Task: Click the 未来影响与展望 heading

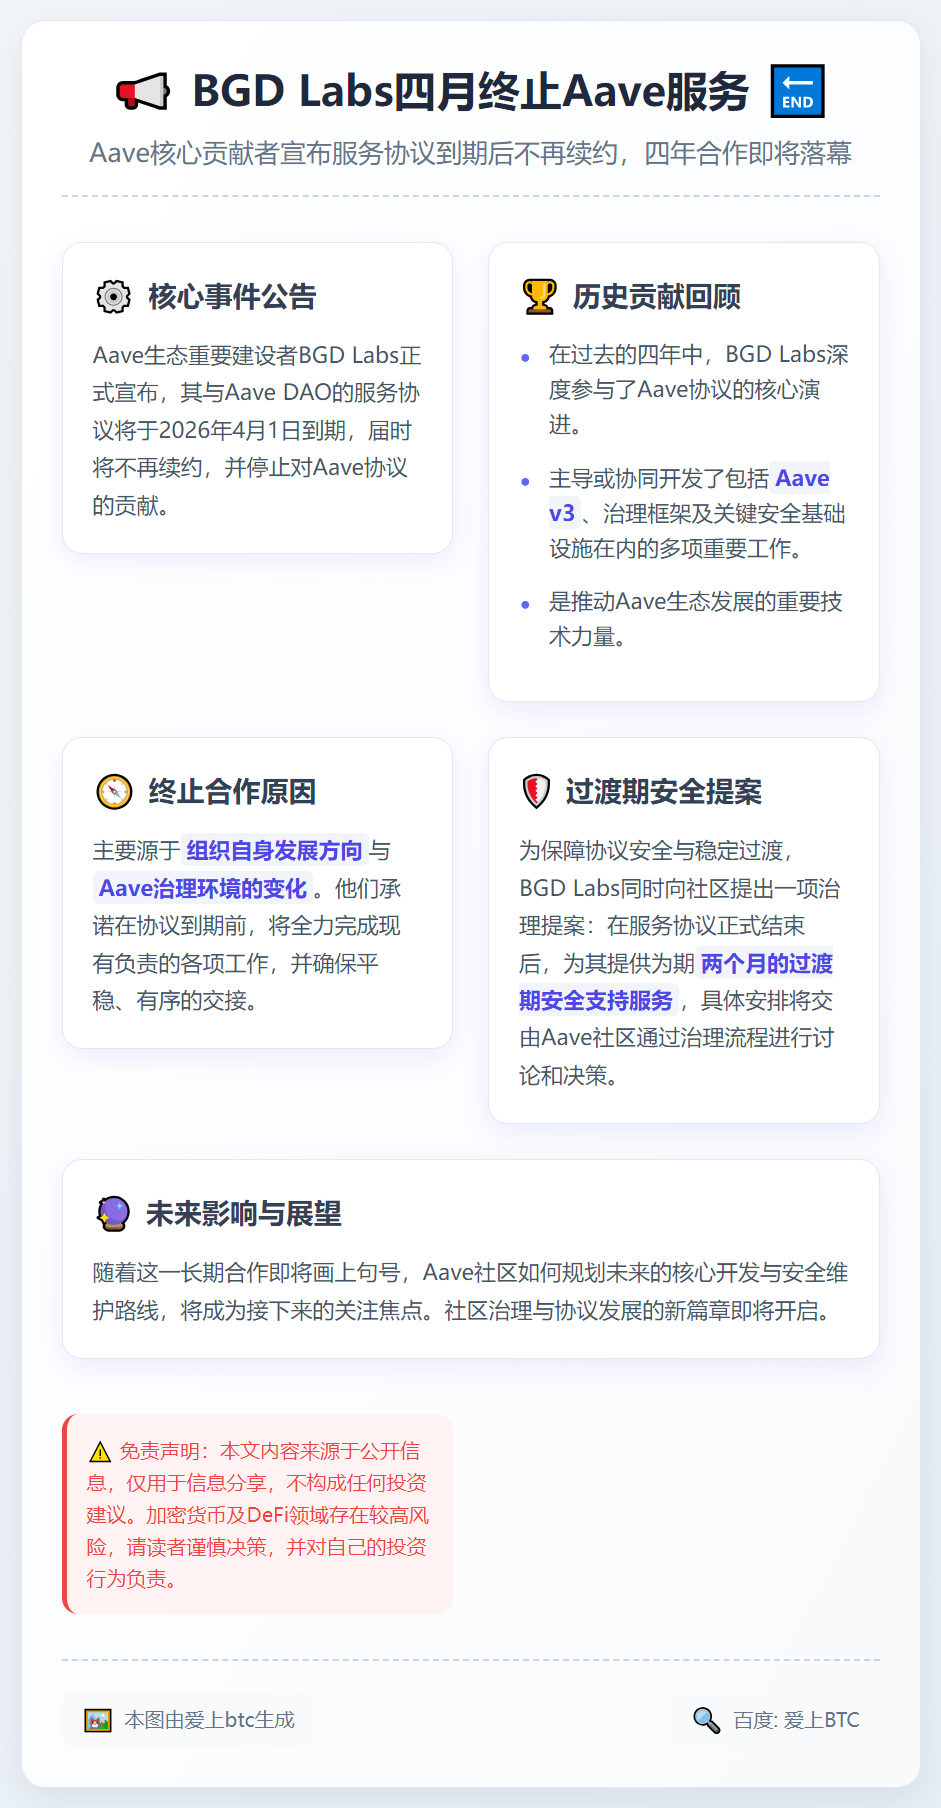Action: pyautogui.click(x=243, y=1214)
